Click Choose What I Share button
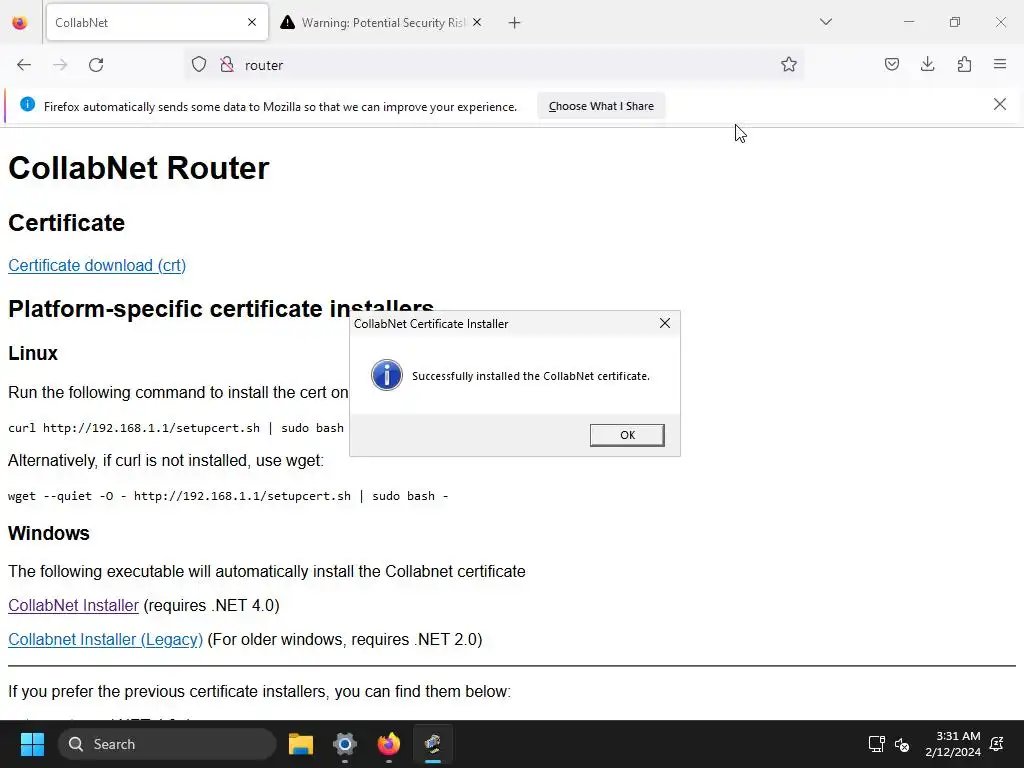The height and width of the screenshot is (768, 1024). click(x=601, y=106)
